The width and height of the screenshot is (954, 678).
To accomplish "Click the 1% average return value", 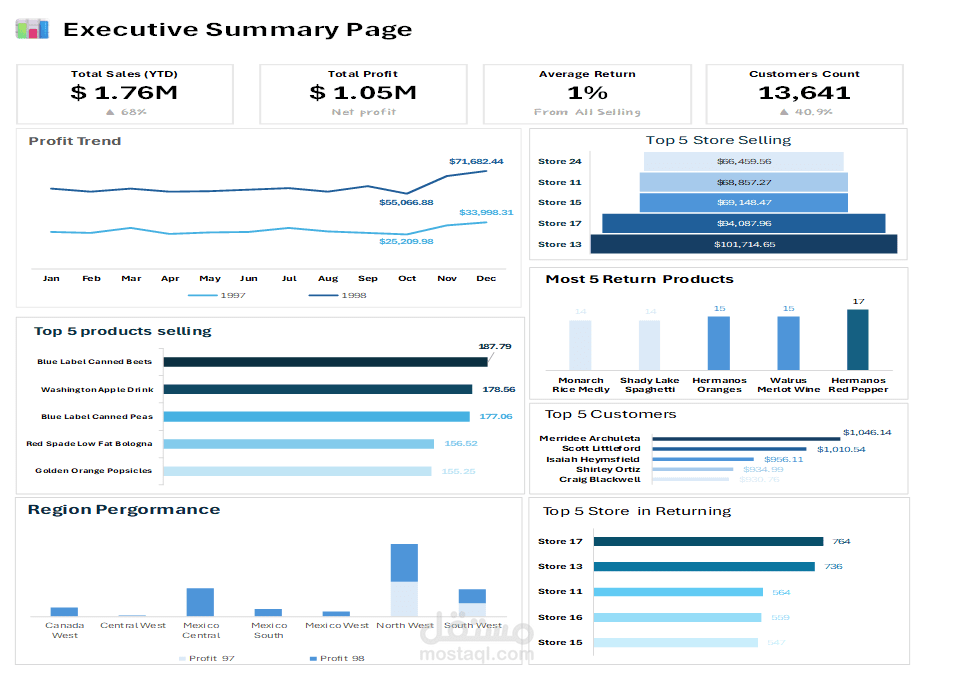I will [587, 93].
